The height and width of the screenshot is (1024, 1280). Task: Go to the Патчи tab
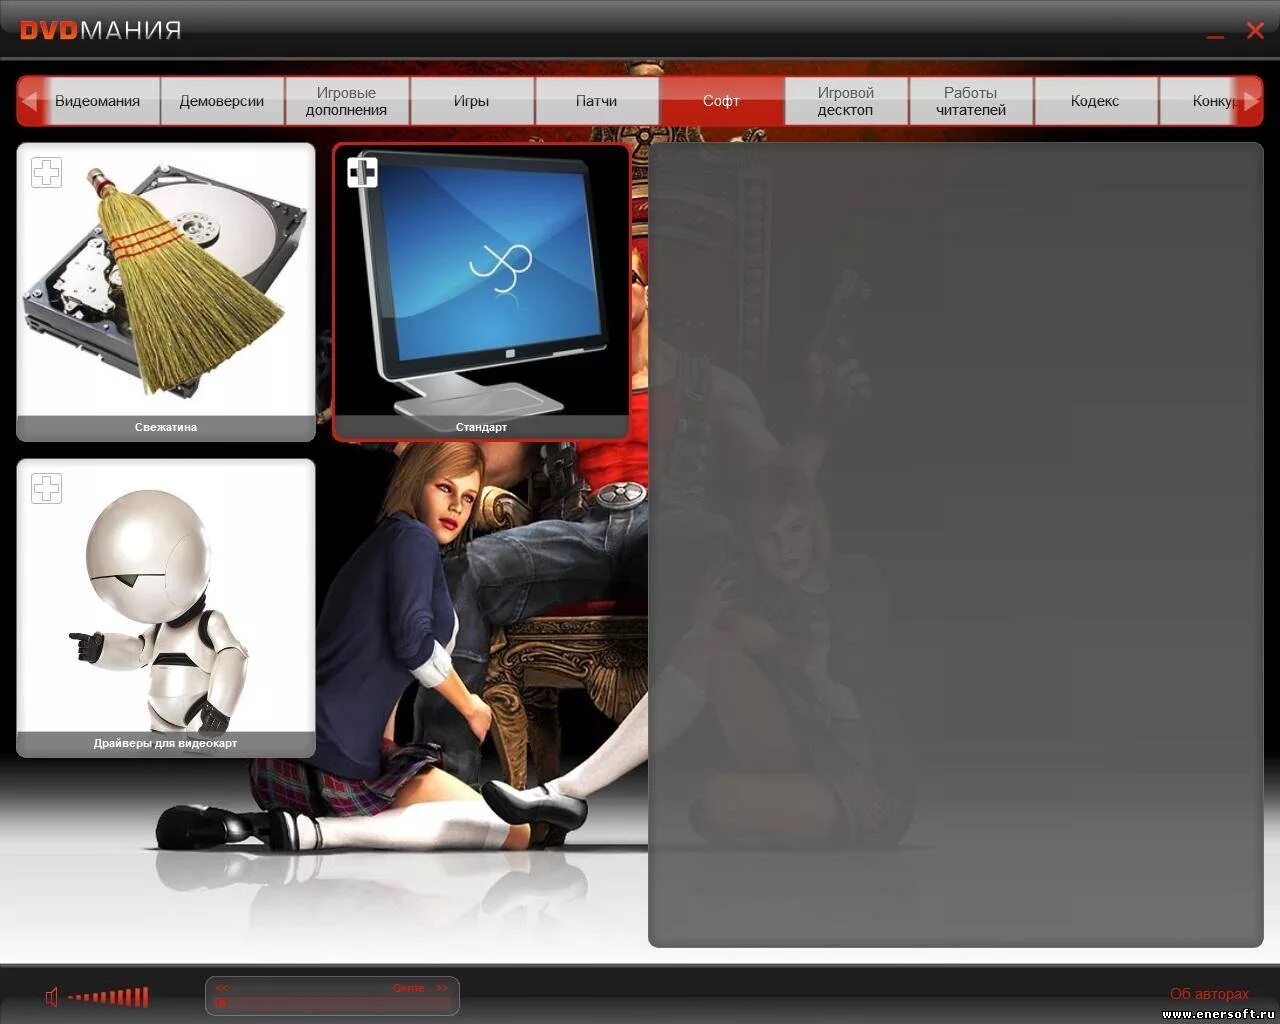[596, 101]
